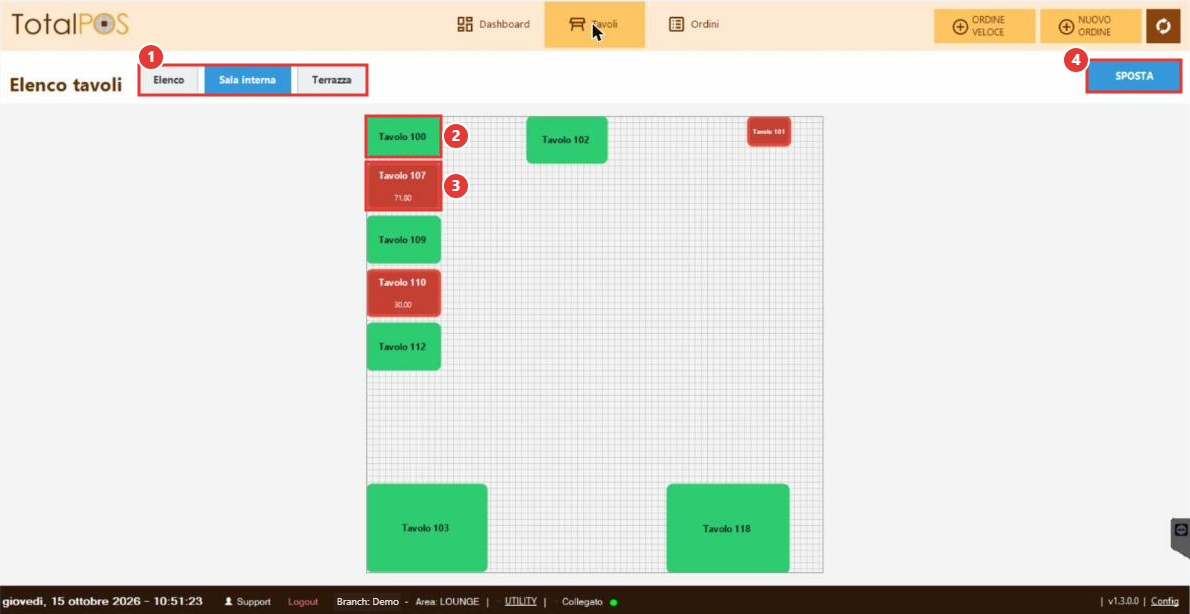1190x614 pixels.
Task: Select Tavolo 100
Action: pos(403,137)
